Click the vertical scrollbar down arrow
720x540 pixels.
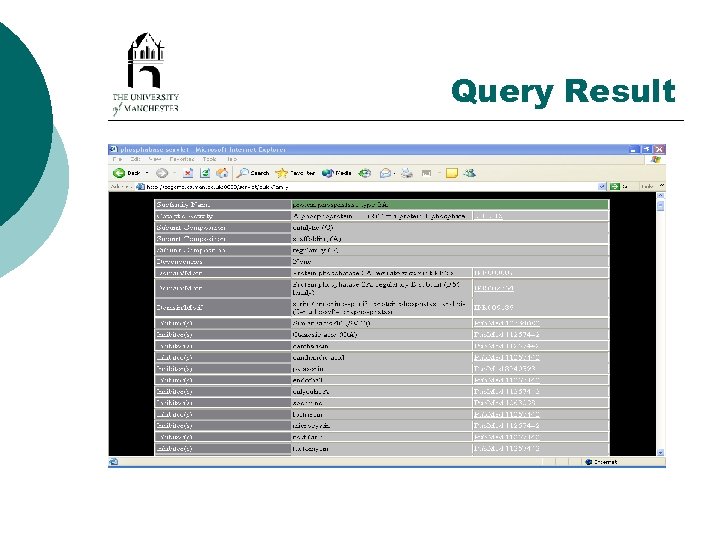(x=660, y=452)
